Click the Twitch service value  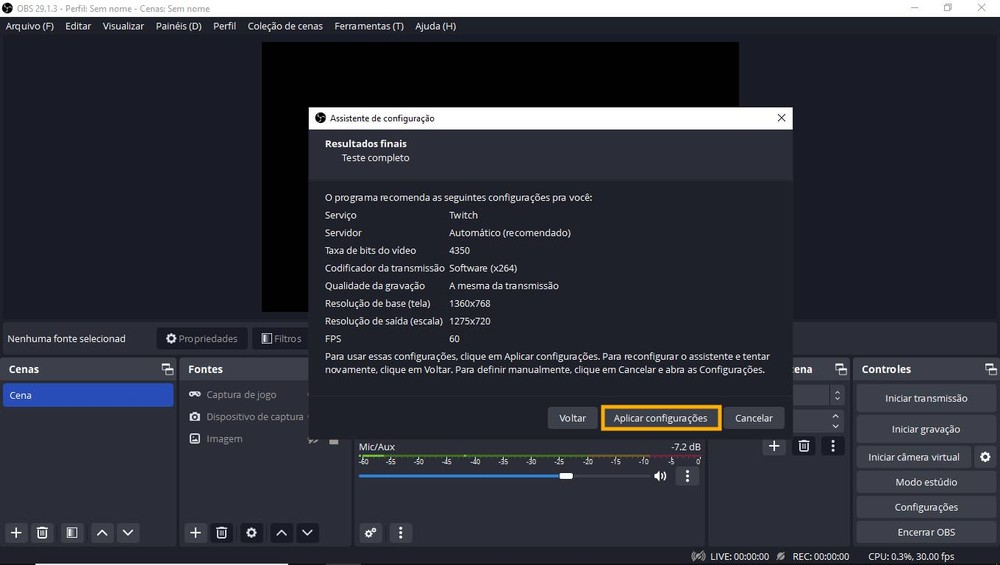point(463,215)
